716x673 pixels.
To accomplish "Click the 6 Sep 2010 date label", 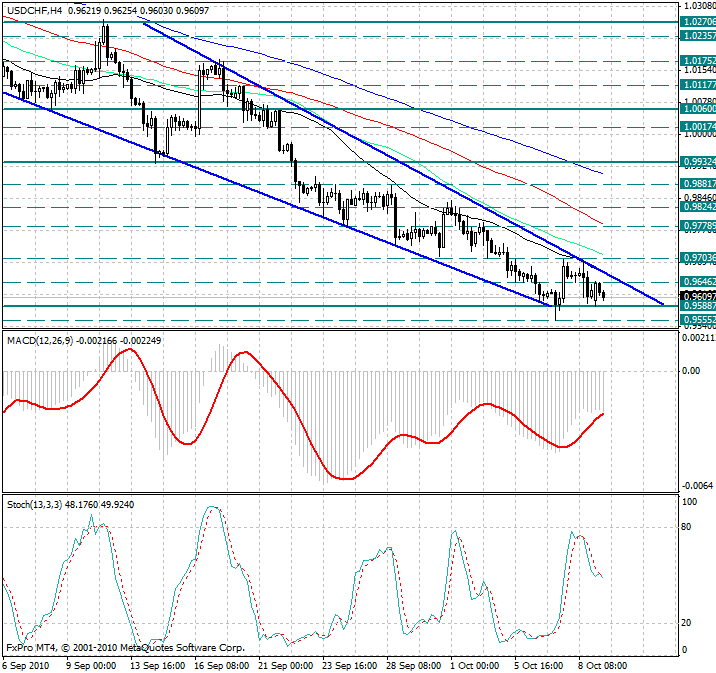I will click(26, 665).
